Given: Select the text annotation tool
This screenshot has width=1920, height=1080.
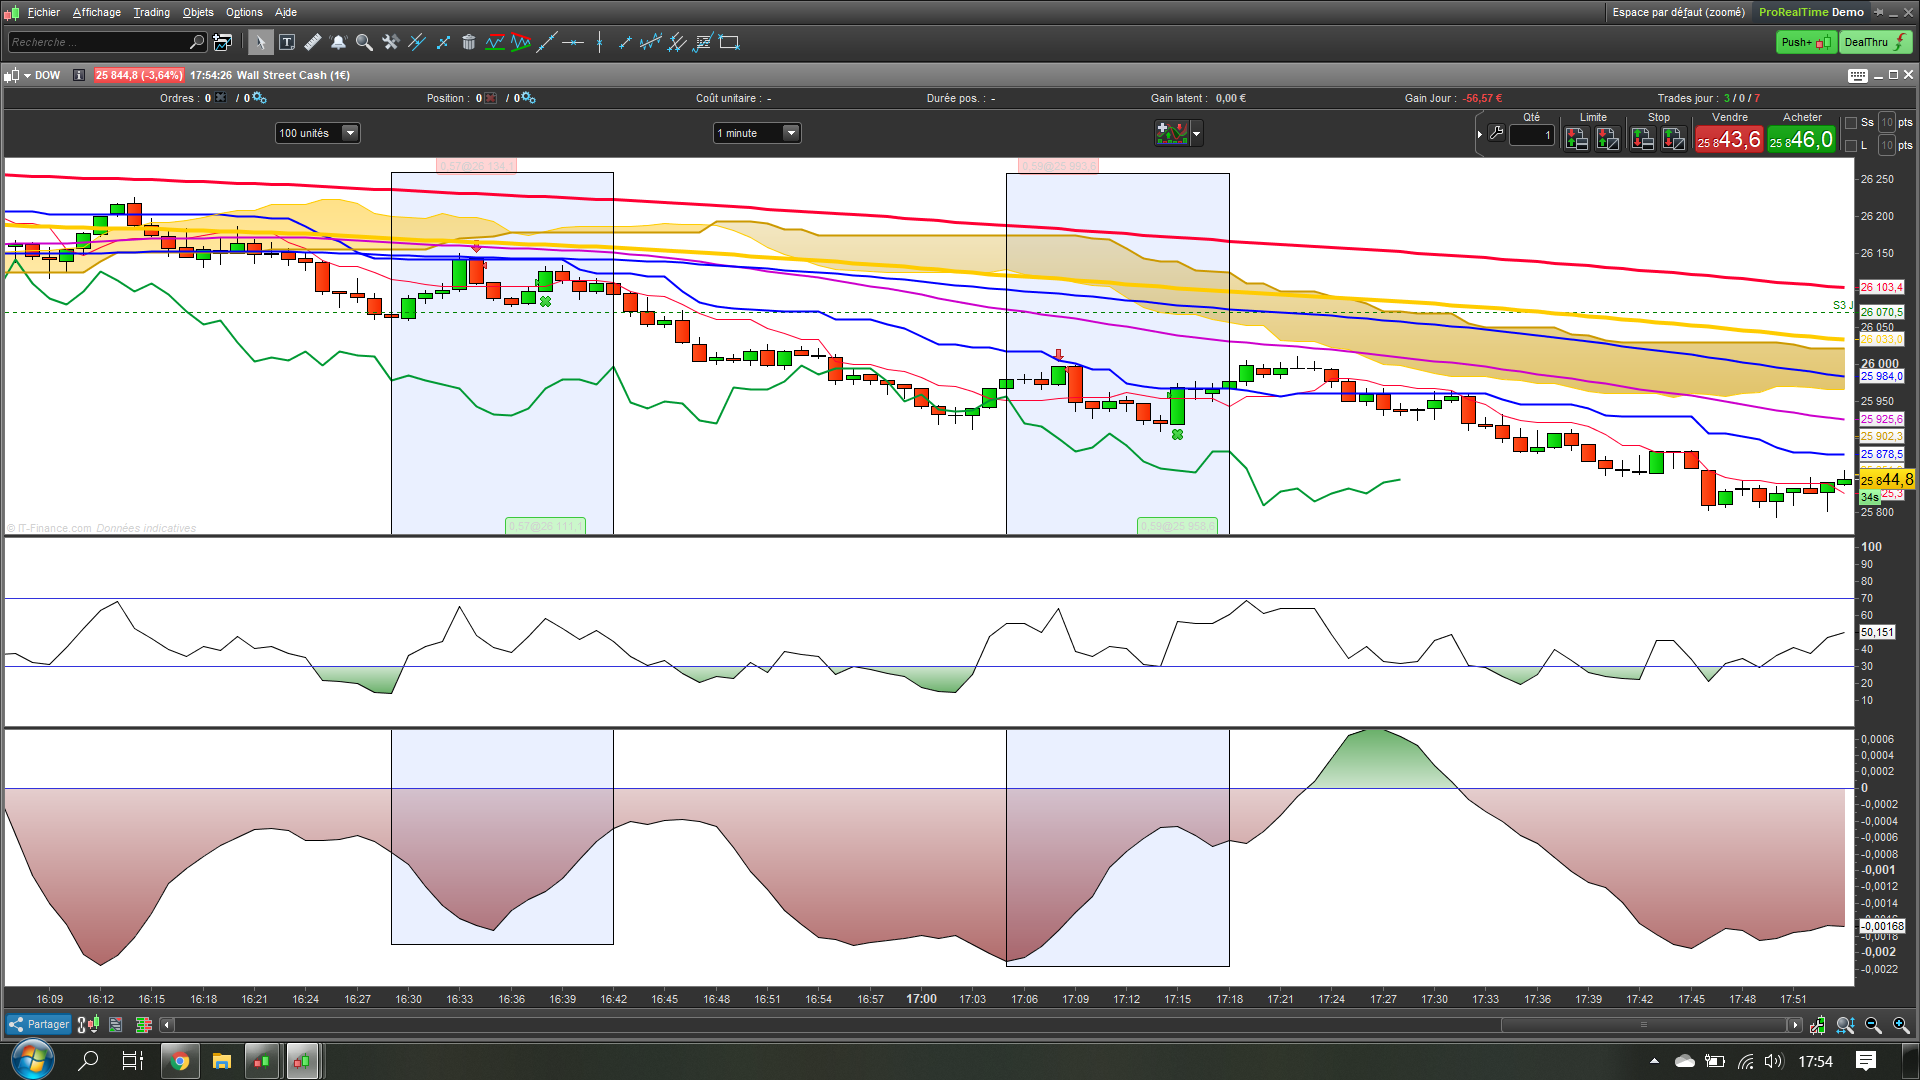Looking at the screenshot, I should (287, 42).
